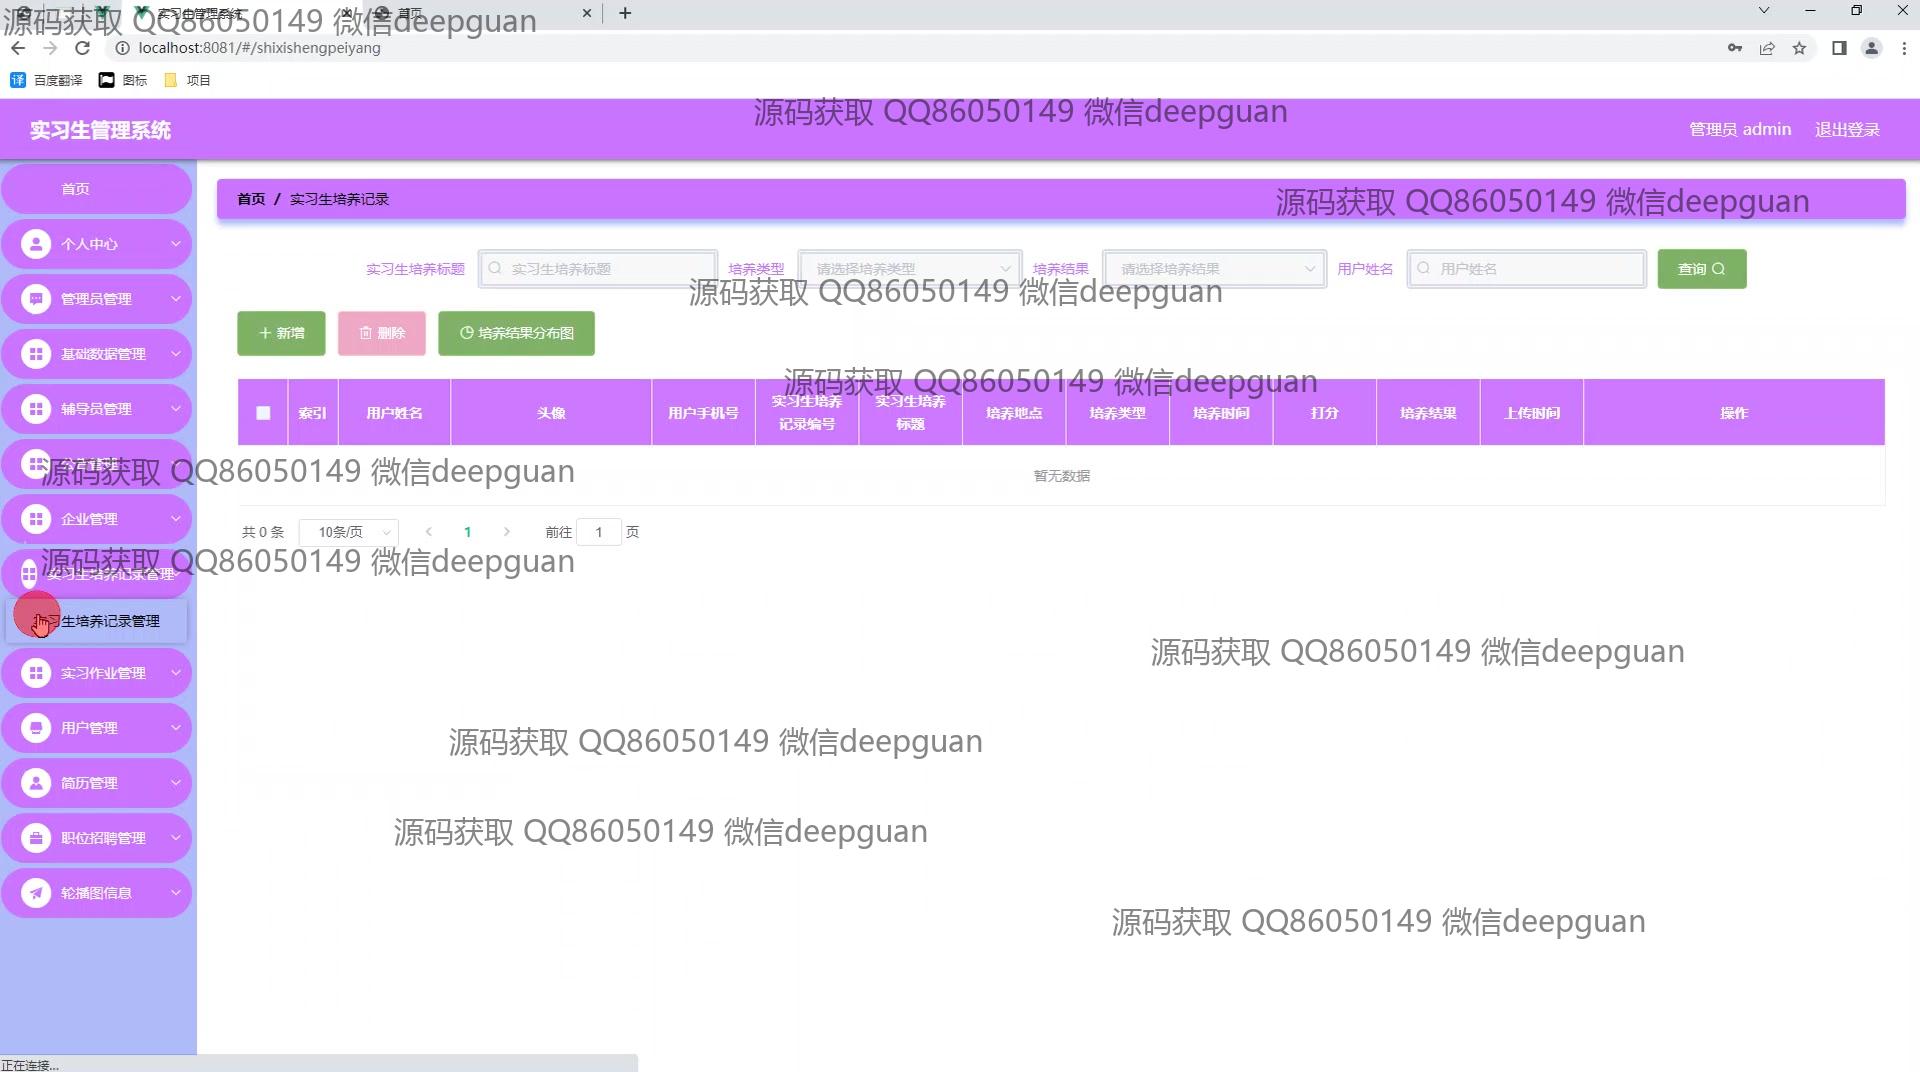This screenshot has width=1920, height=1072.
Task: Click the 前往 page number input
Action: pyautogui.click(x=599, y=532)
